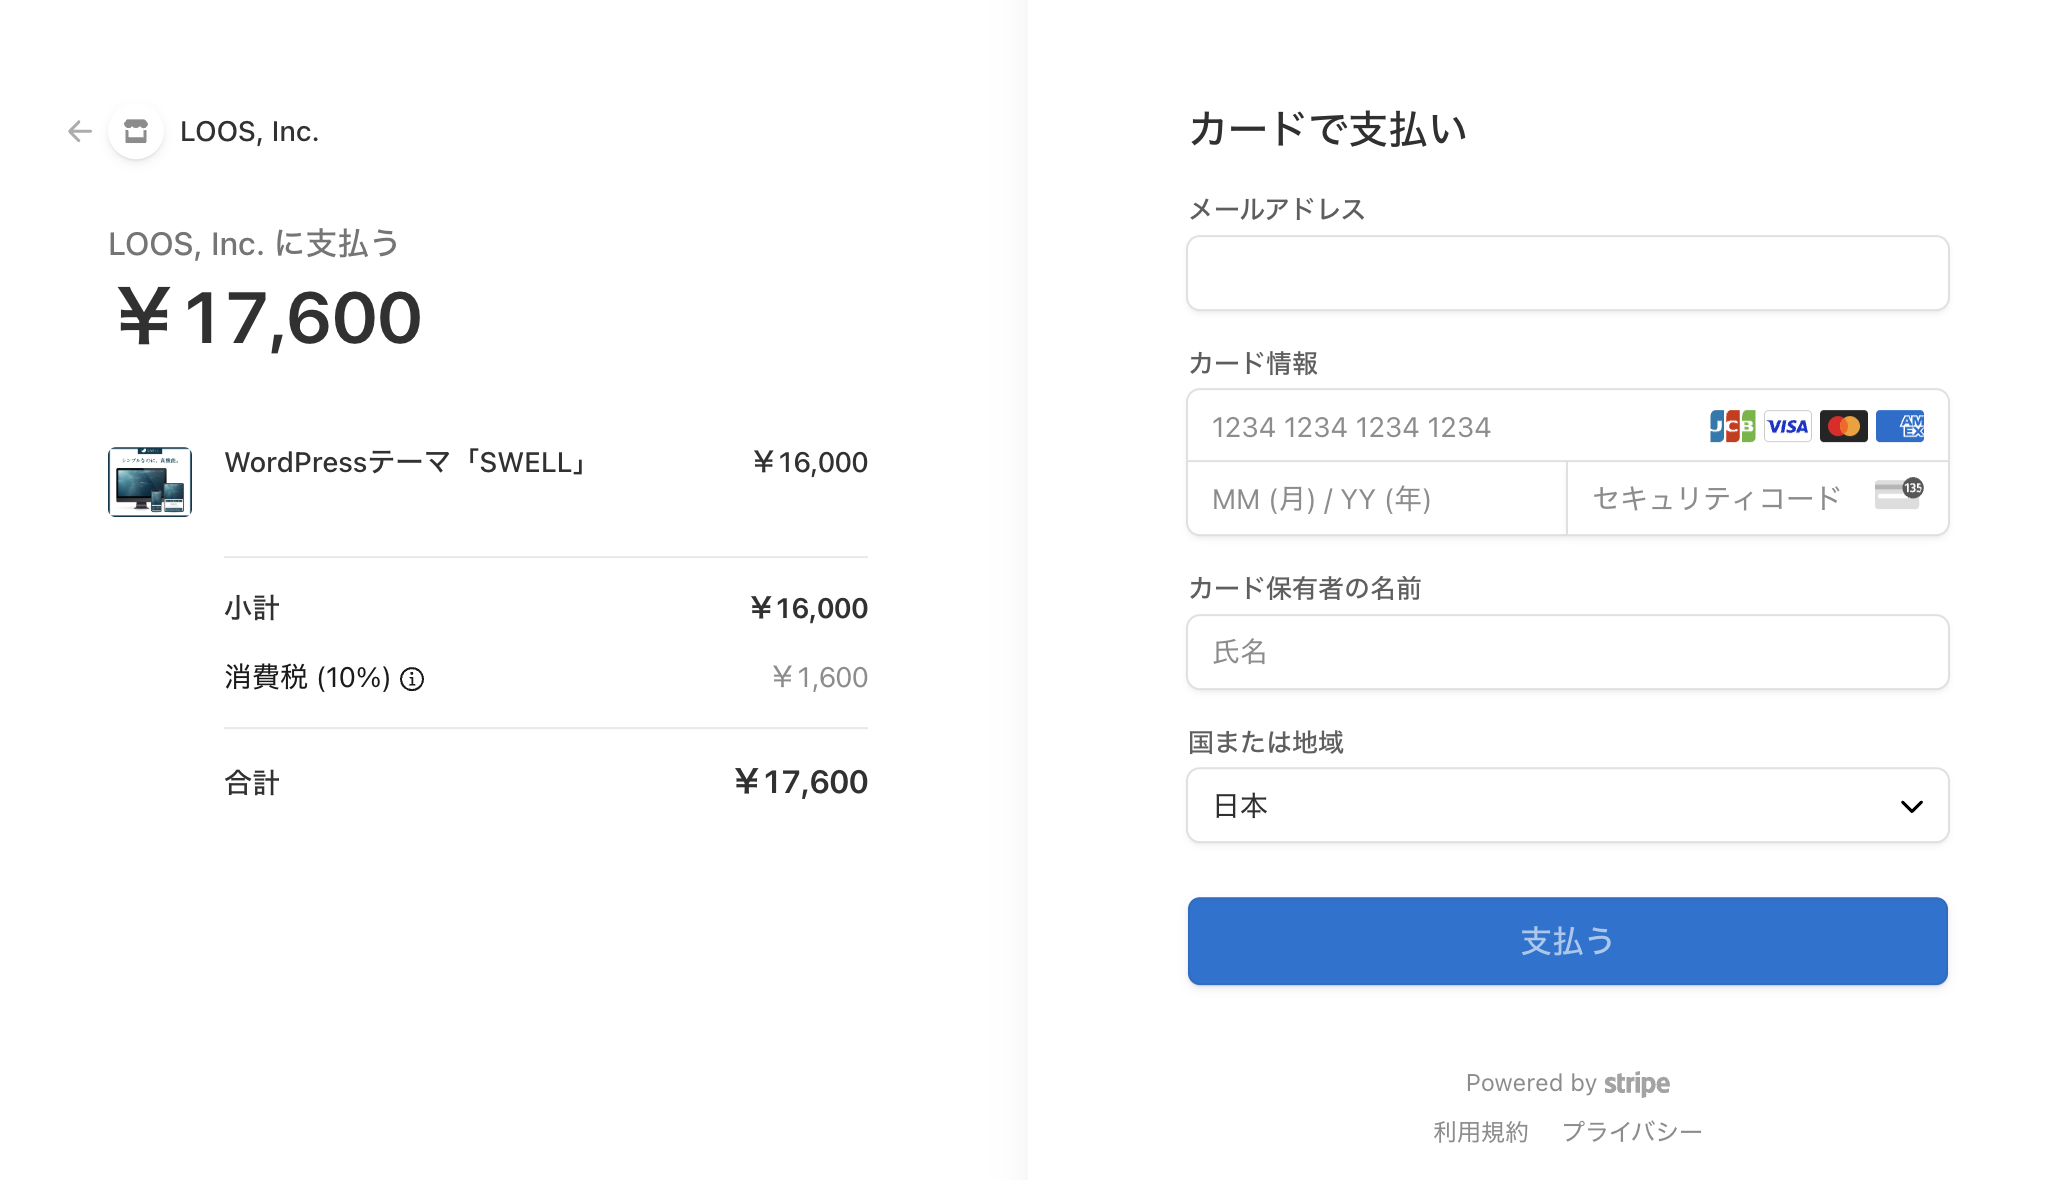Viewport: 2046px width, 1180px height.
Task: Click the SWELL theme product thumbnail
Action: 150,482
